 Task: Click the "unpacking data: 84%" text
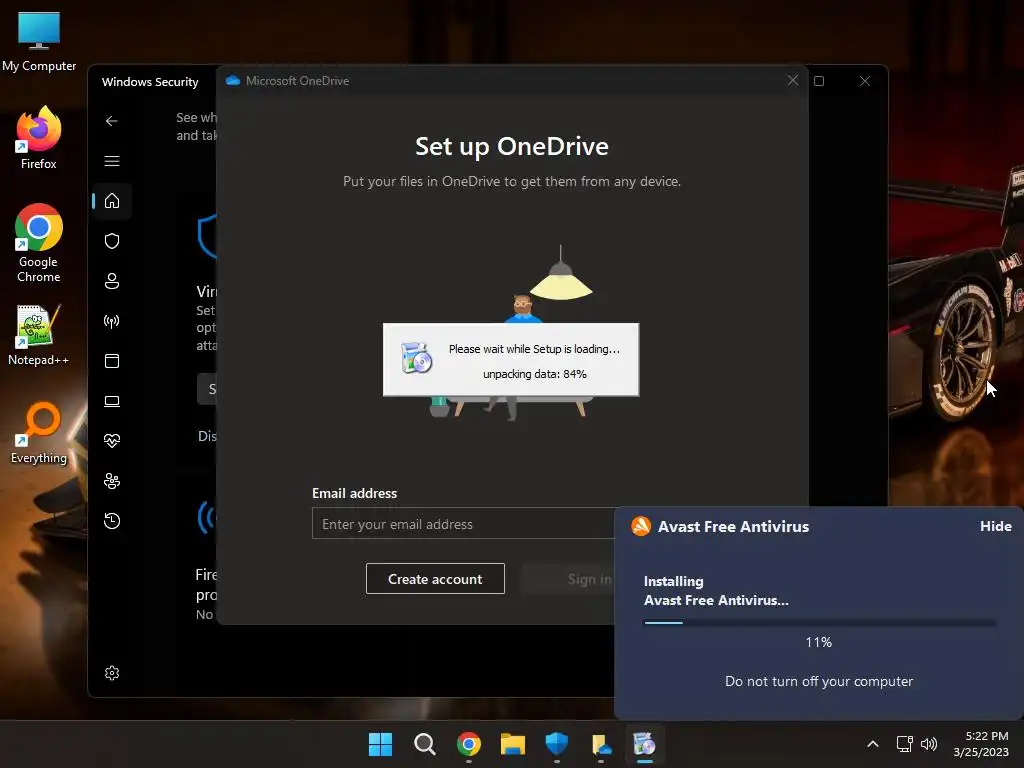(534, 374)
